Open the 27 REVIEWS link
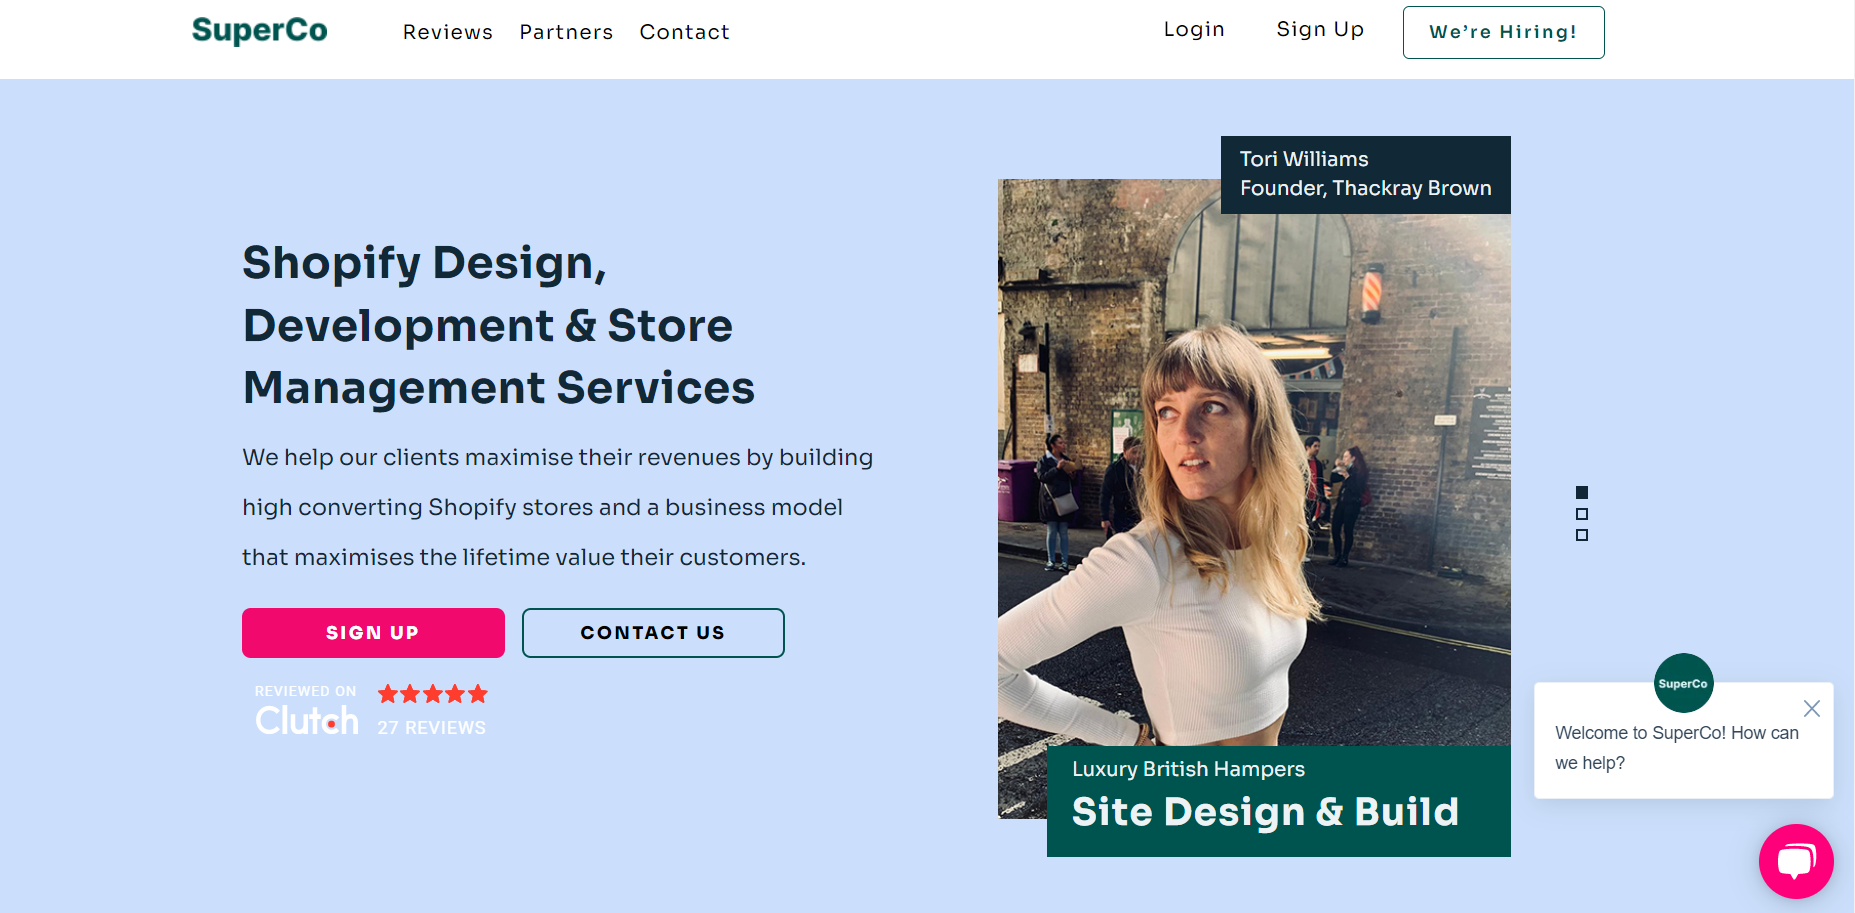 431,728
